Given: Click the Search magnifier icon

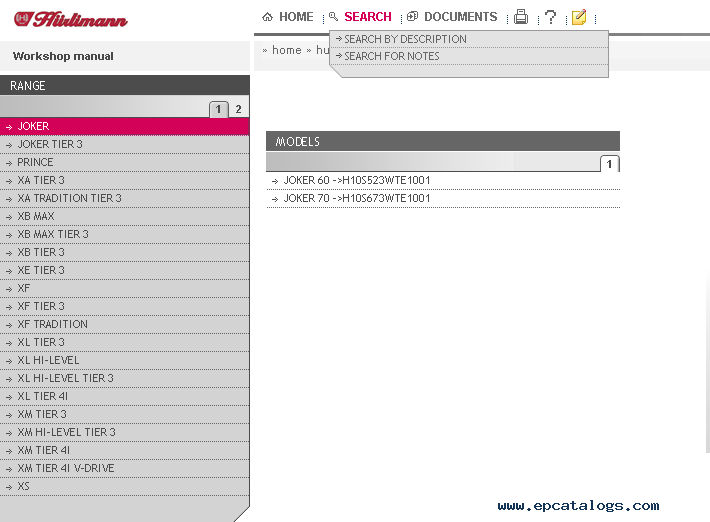Looking at the screenshot, I should click(x=334, y=17).
